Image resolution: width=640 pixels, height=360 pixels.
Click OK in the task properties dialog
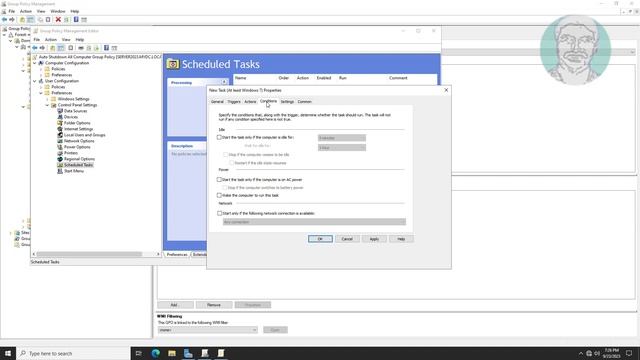tap(320, 239)
